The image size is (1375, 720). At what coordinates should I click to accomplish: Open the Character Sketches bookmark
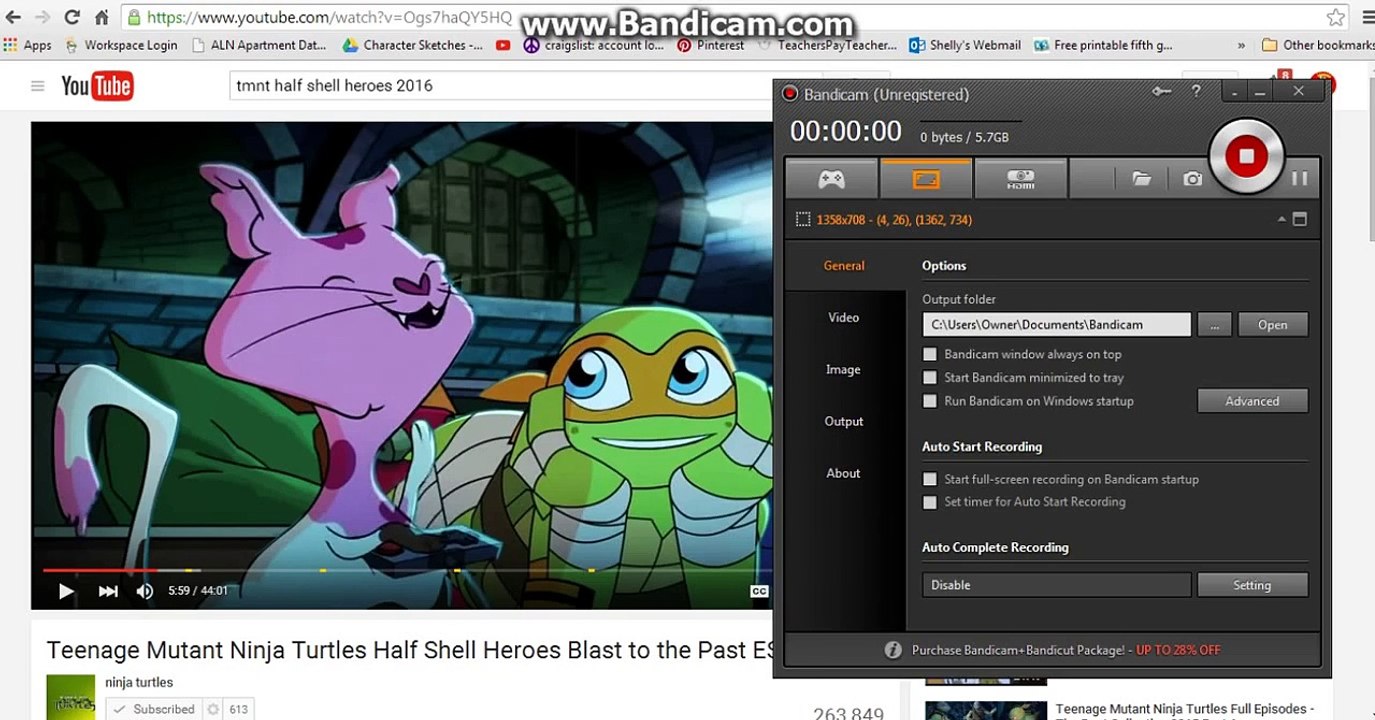tap(413, 45)
